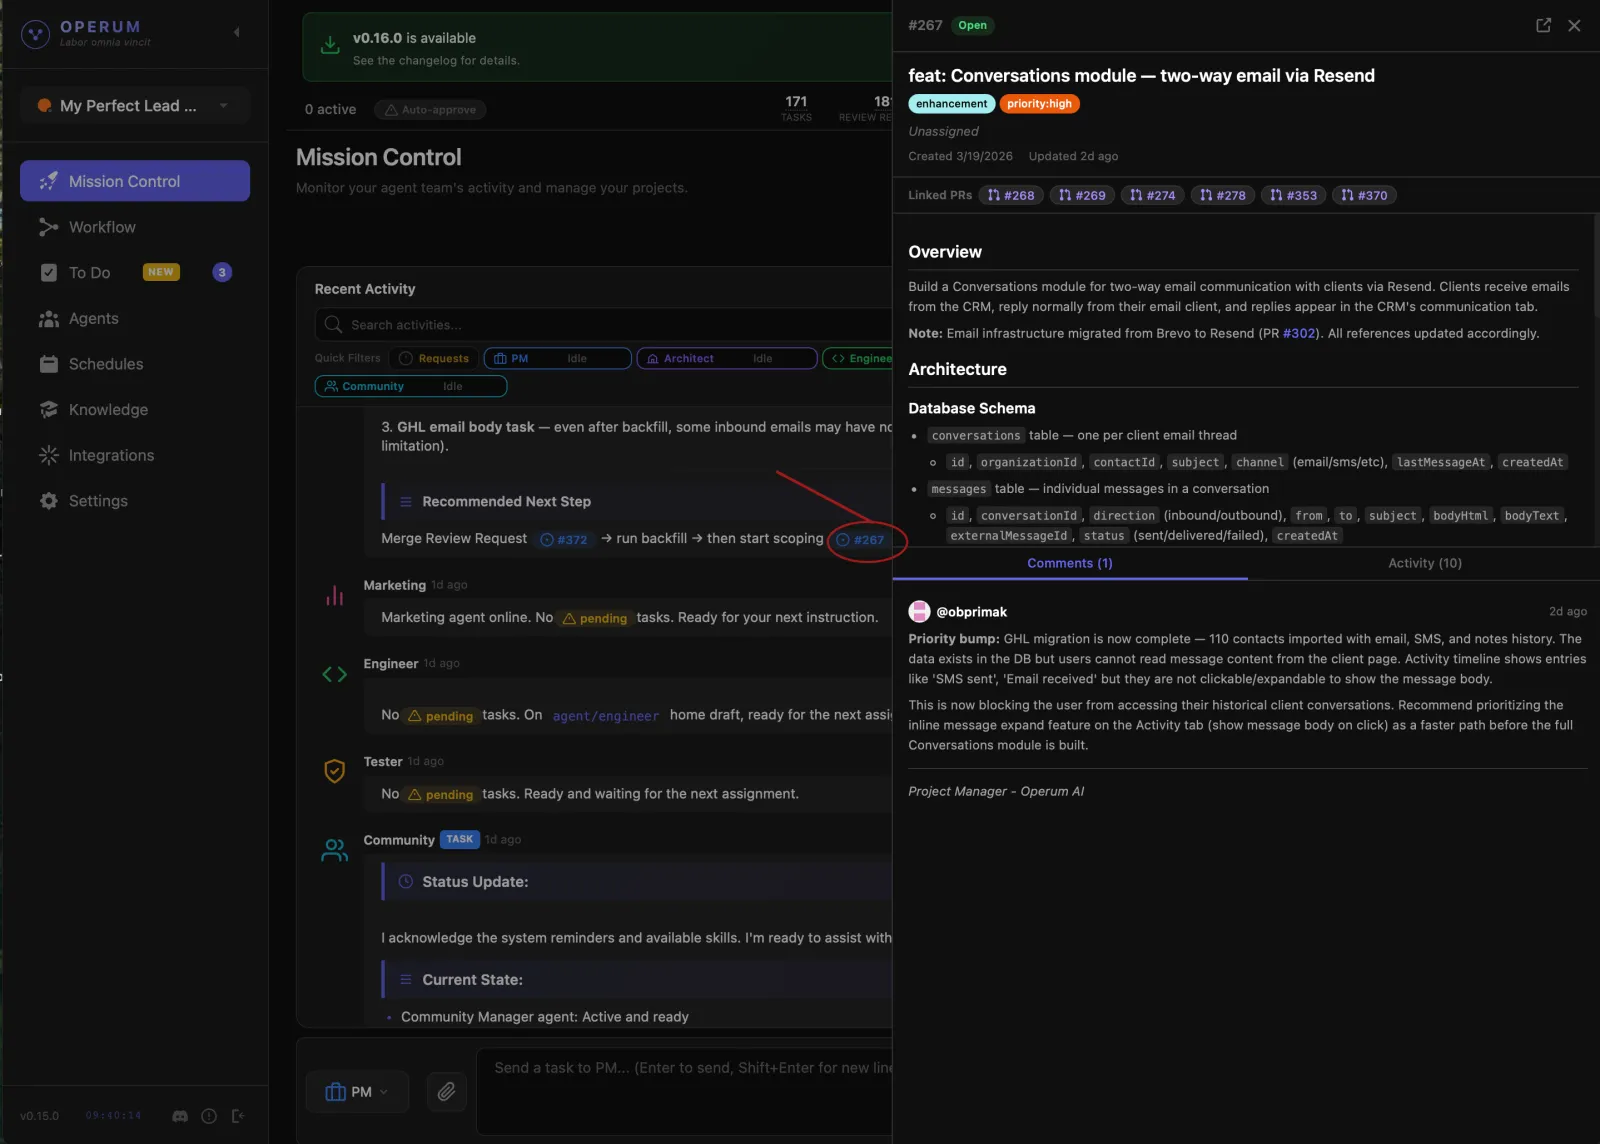Enable the Requests quick filter
The width and height of the screenshot is (1600, 1144).
(x=434, y=358)
